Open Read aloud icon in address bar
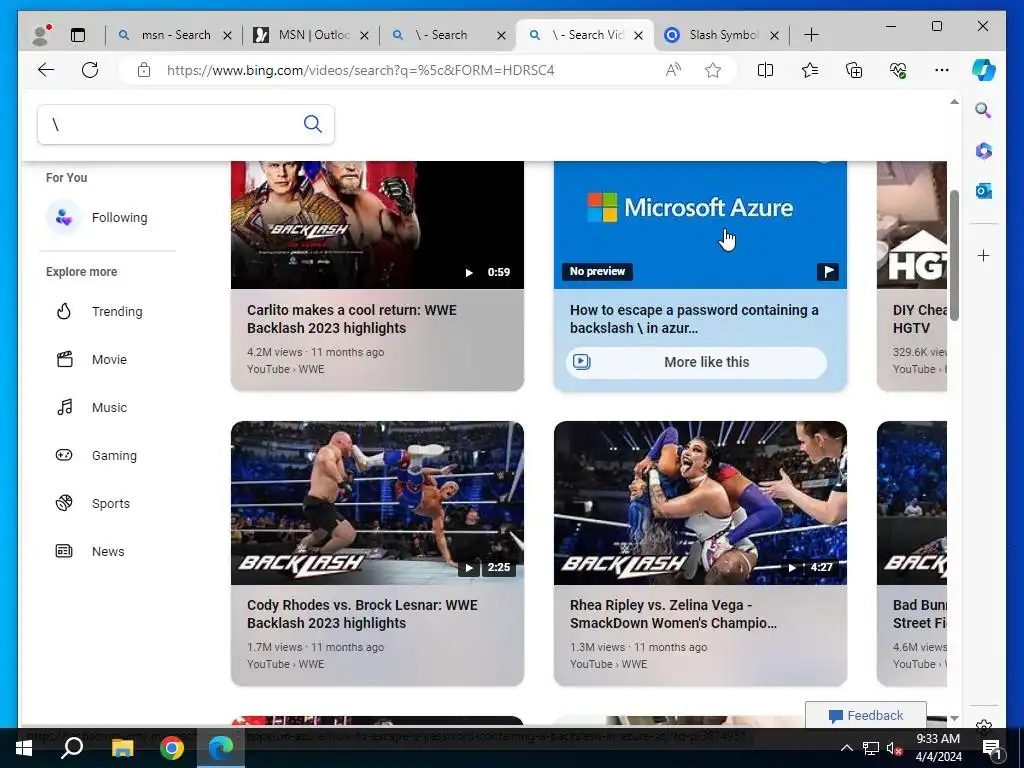This screenshot has height=768, width=1024. pos(673,70)
